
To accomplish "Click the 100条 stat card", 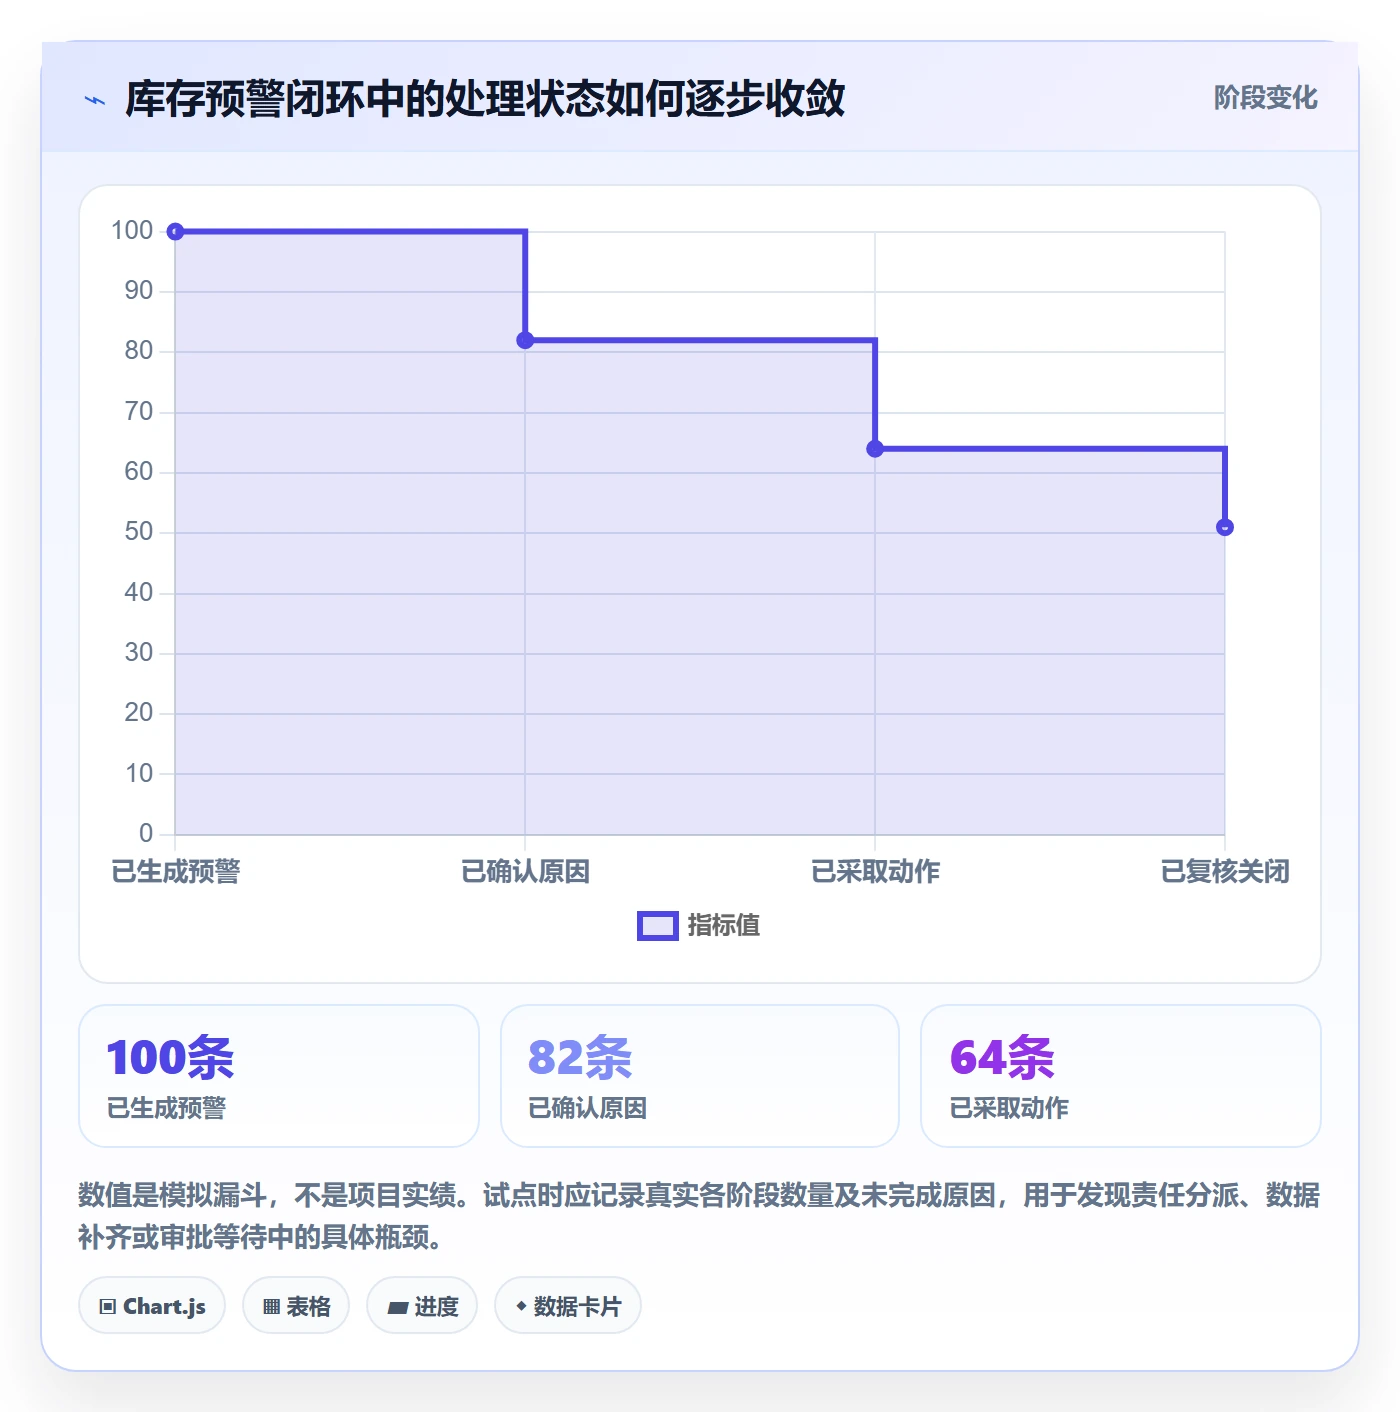I will click(279, 1076).
